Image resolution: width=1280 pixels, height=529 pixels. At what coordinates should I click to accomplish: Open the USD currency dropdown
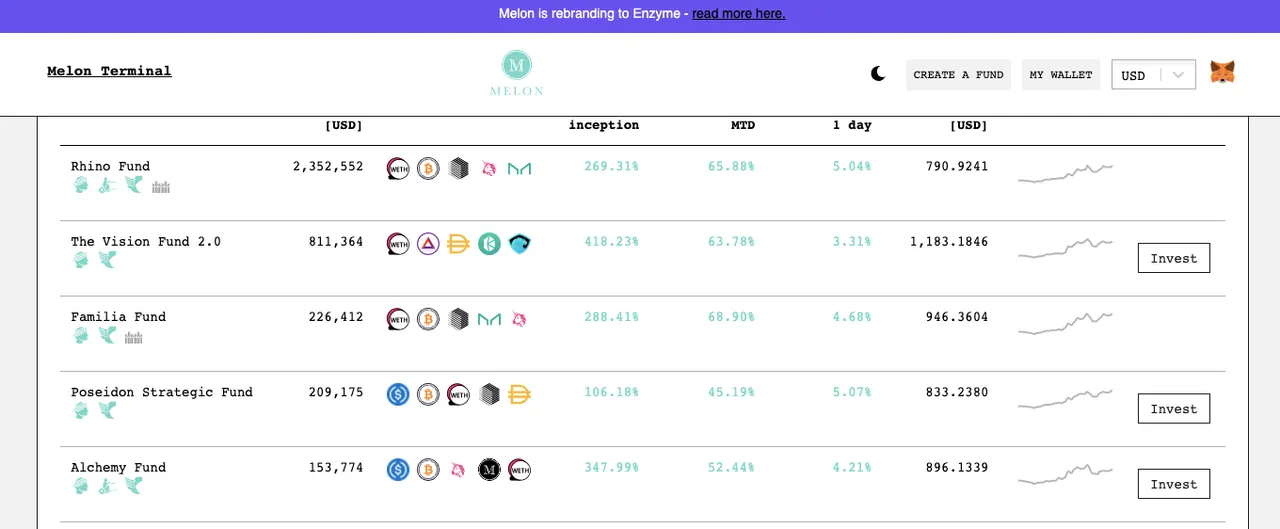pos(1153,75)
